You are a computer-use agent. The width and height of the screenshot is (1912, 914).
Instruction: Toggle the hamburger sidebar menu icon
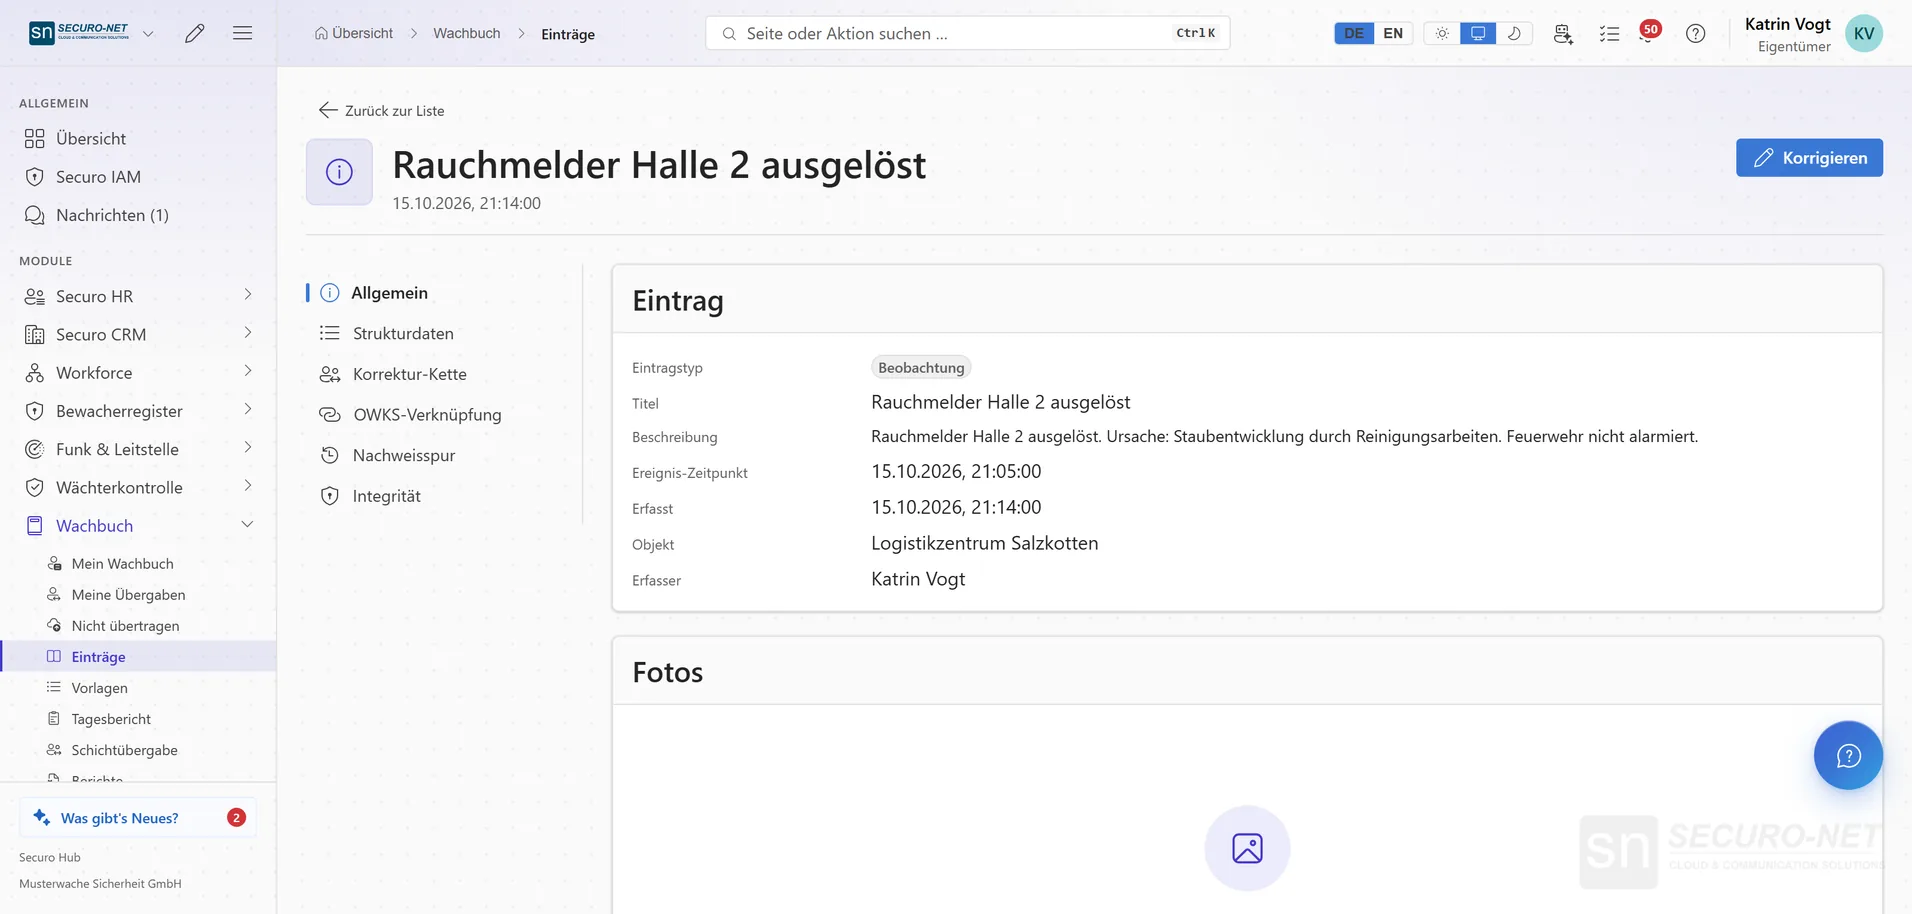242,33
